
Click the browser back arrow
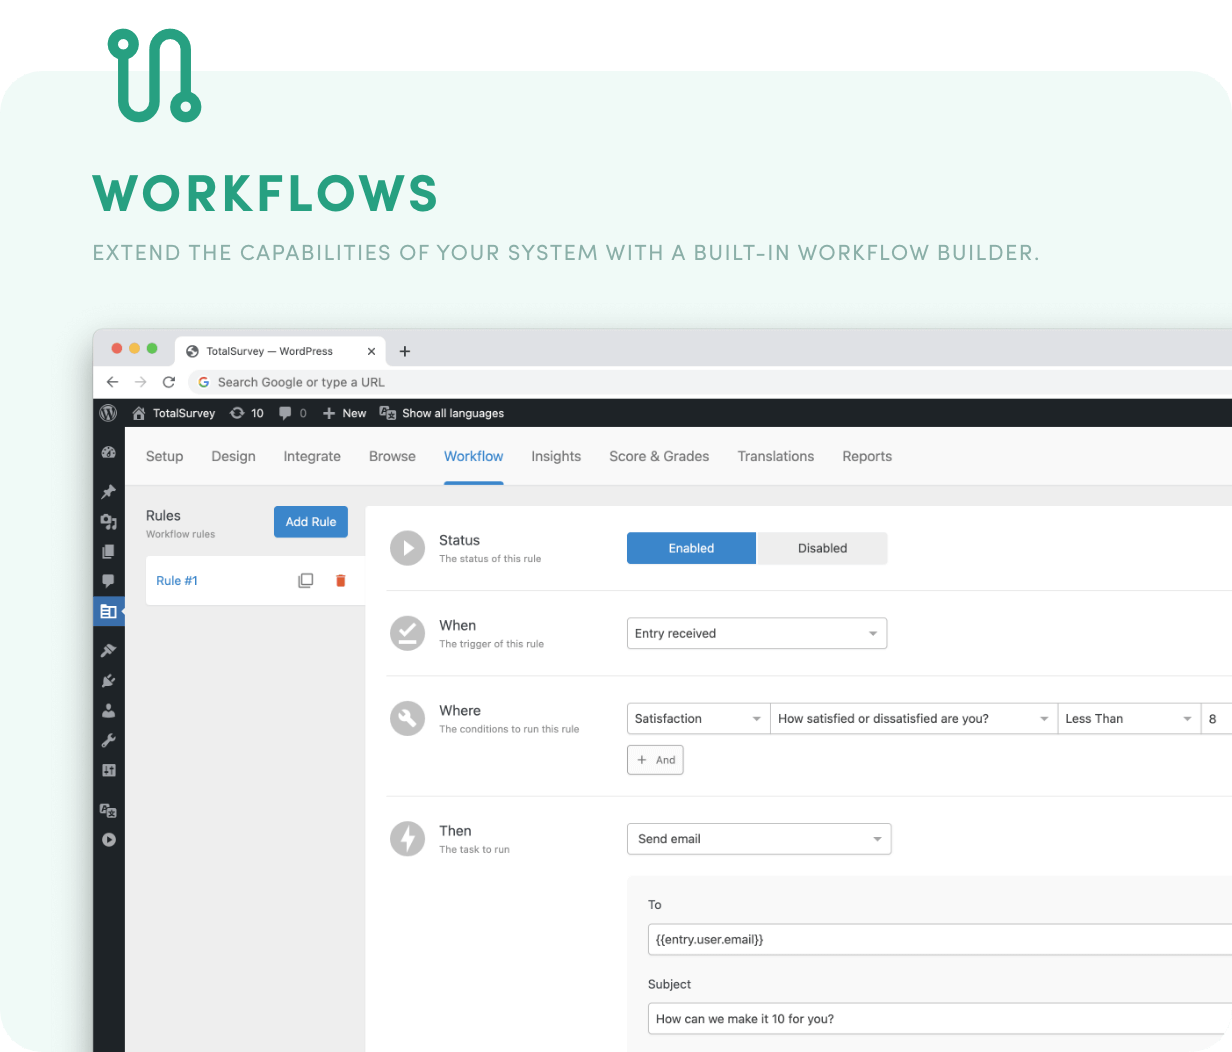(112, 382)
